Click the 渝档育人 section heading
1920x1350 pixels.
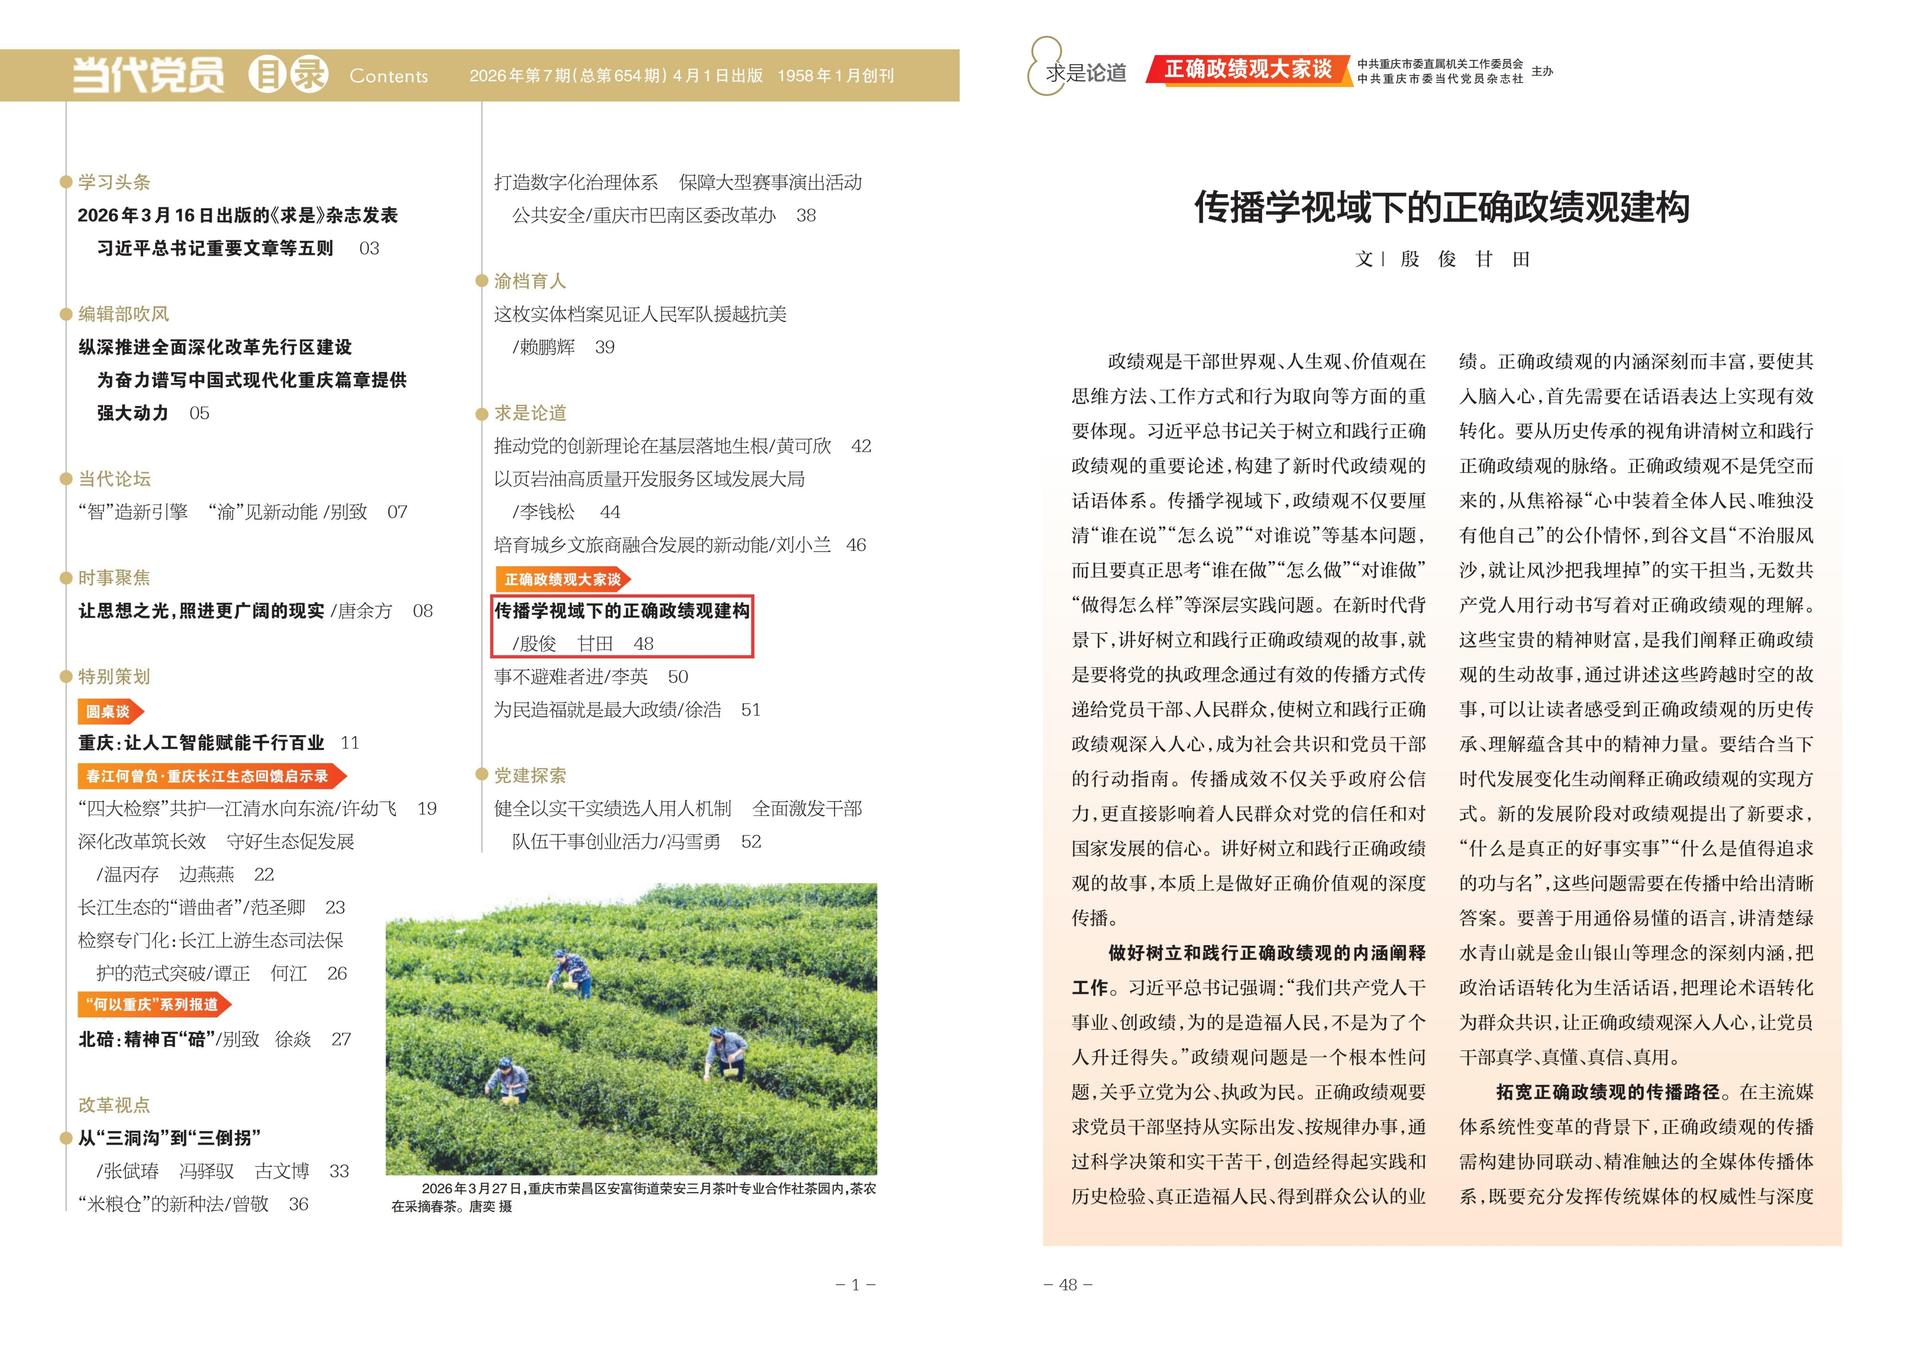point(530,281)
